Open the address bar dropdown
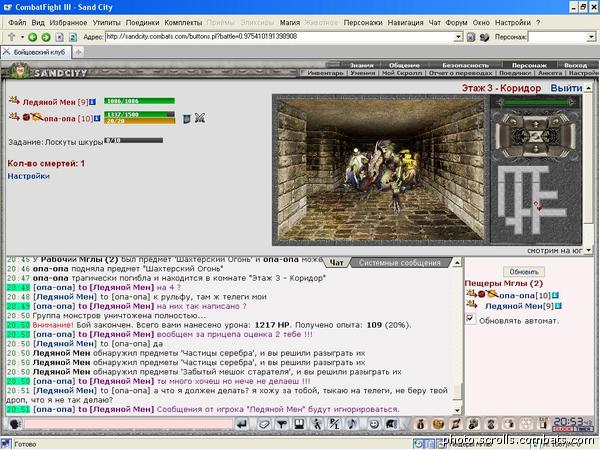 click(458, 37)
